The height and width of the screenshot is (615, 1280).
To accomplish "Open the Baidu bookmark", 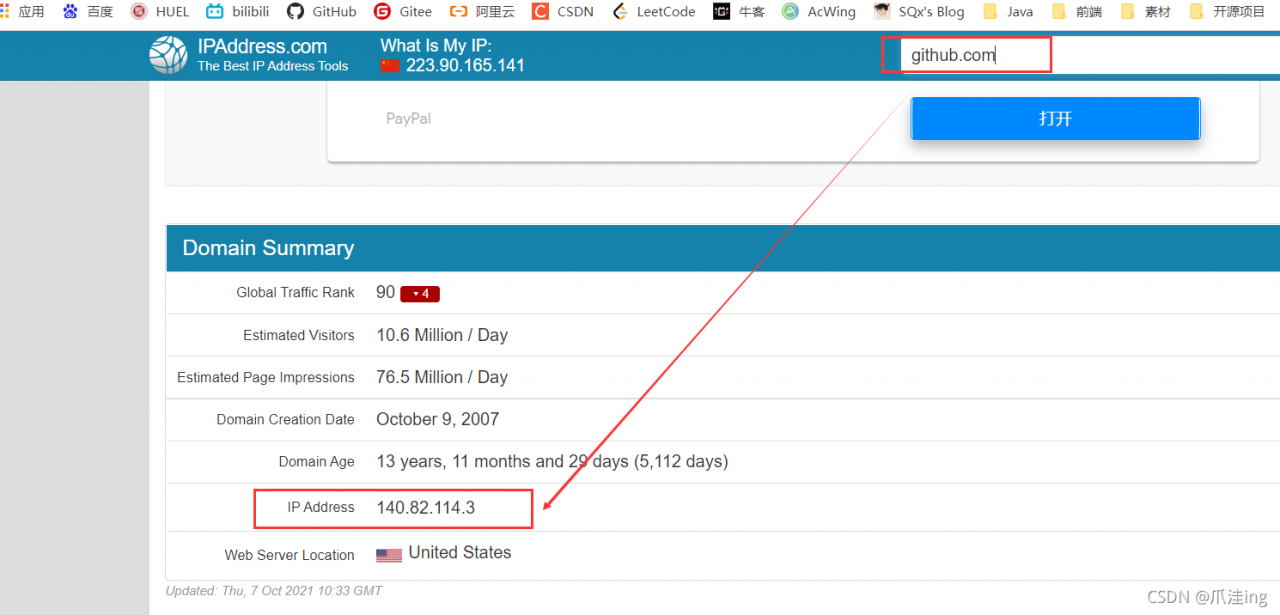I will click(88, 12).
